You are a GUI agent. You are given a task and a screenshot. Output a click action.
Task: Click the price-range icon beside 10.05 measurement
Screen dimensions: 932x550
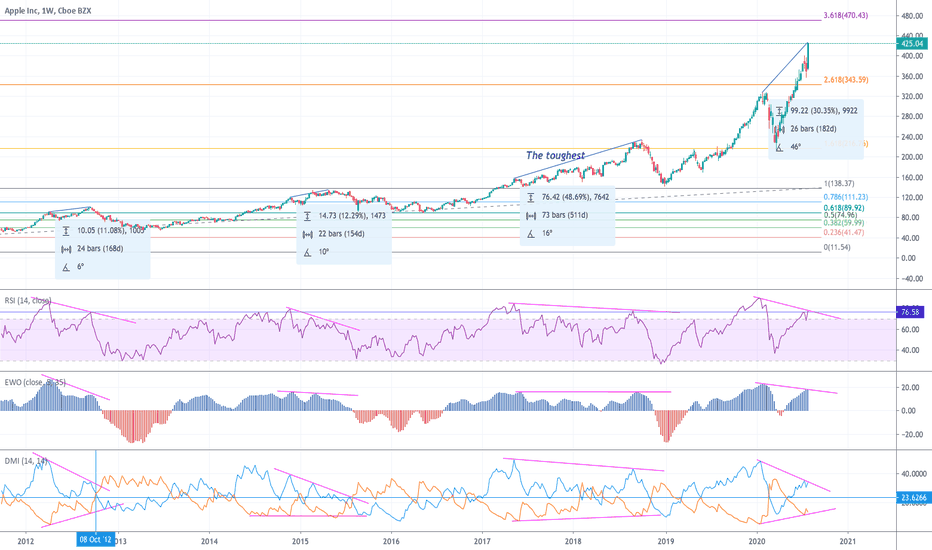tap(66, 231)
